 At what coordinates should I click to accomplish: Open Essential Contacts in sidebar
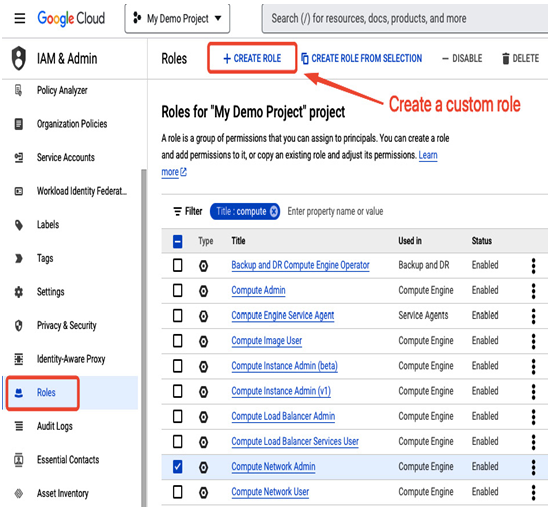click(x=68, y=460)
